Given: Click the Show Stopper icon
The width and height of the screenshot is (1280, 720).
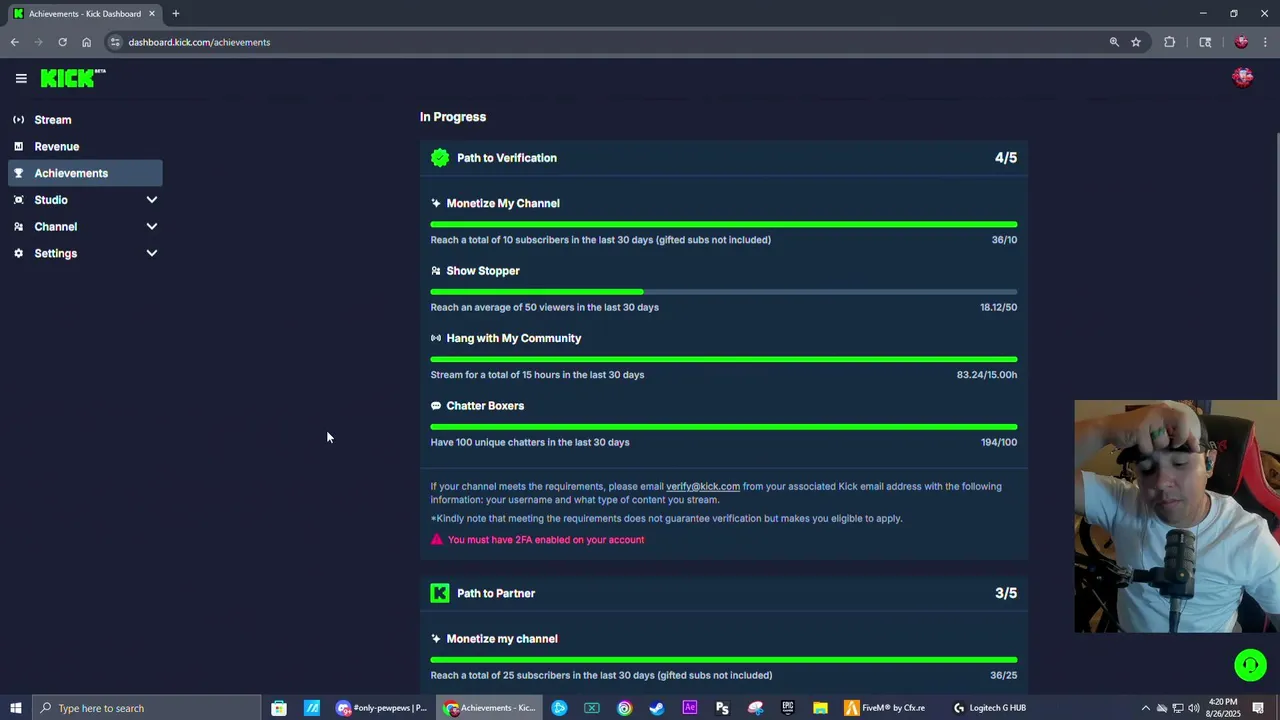Looking at the screenshot, I should [436, 271].
